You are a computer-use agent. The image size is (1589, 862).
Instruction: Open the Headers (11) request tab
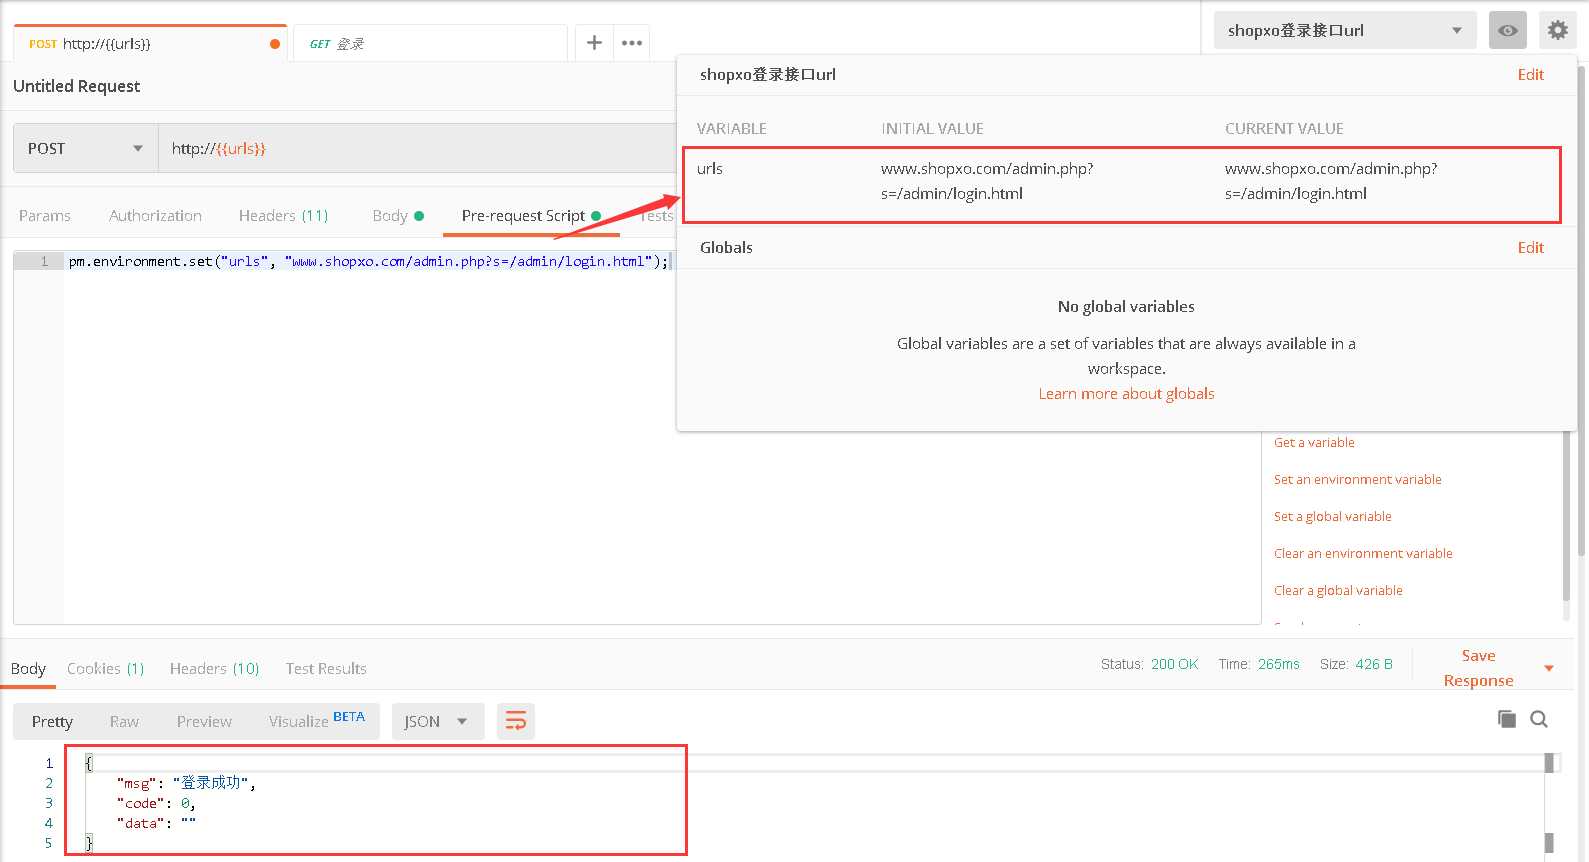pyautogui.click(x=283, y=215)
